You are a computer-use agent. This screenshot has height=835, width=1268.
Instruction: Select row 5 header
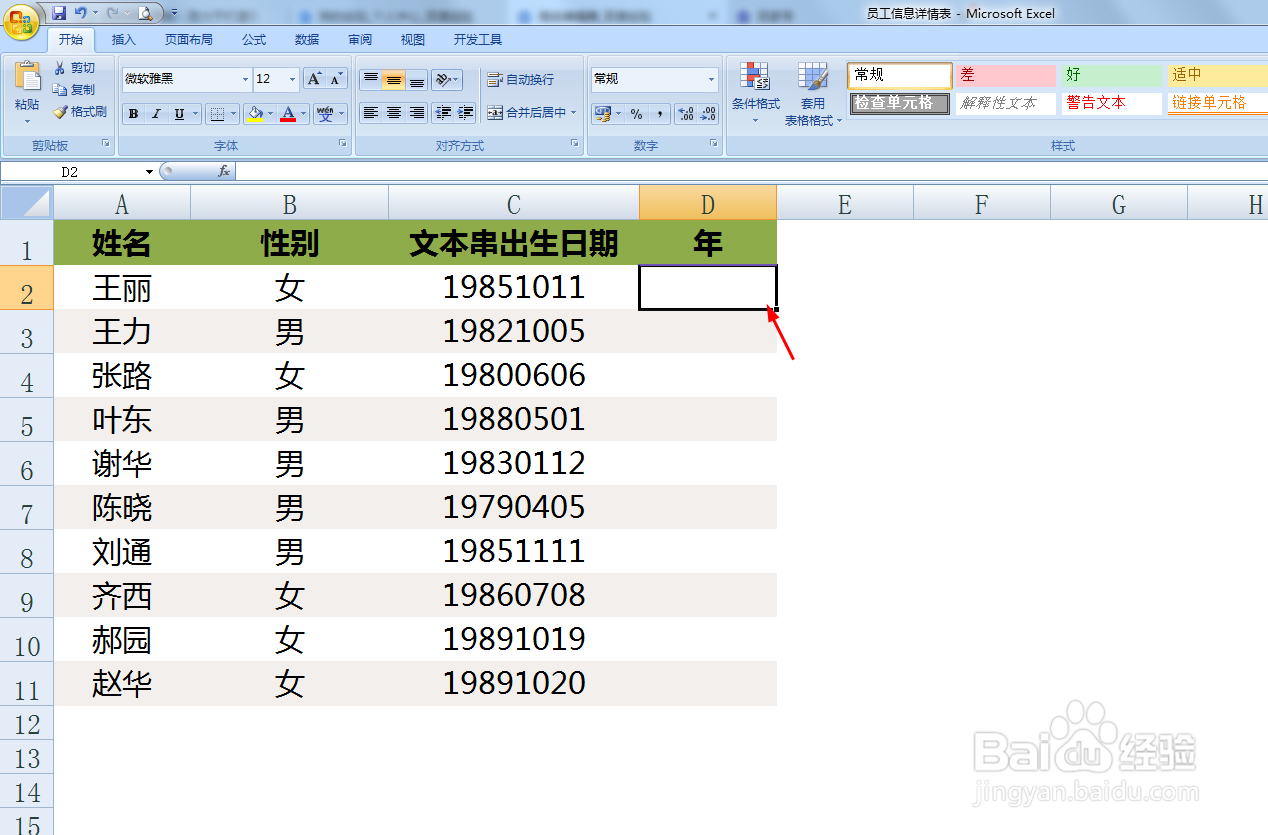(x=27, y=419)
